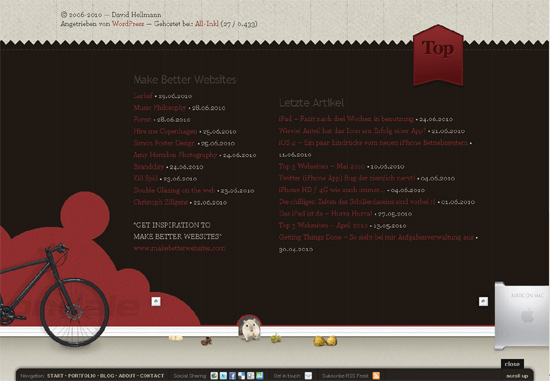550x381 pixels.
Task: Share page via Facebook icon
Action: 232,376
